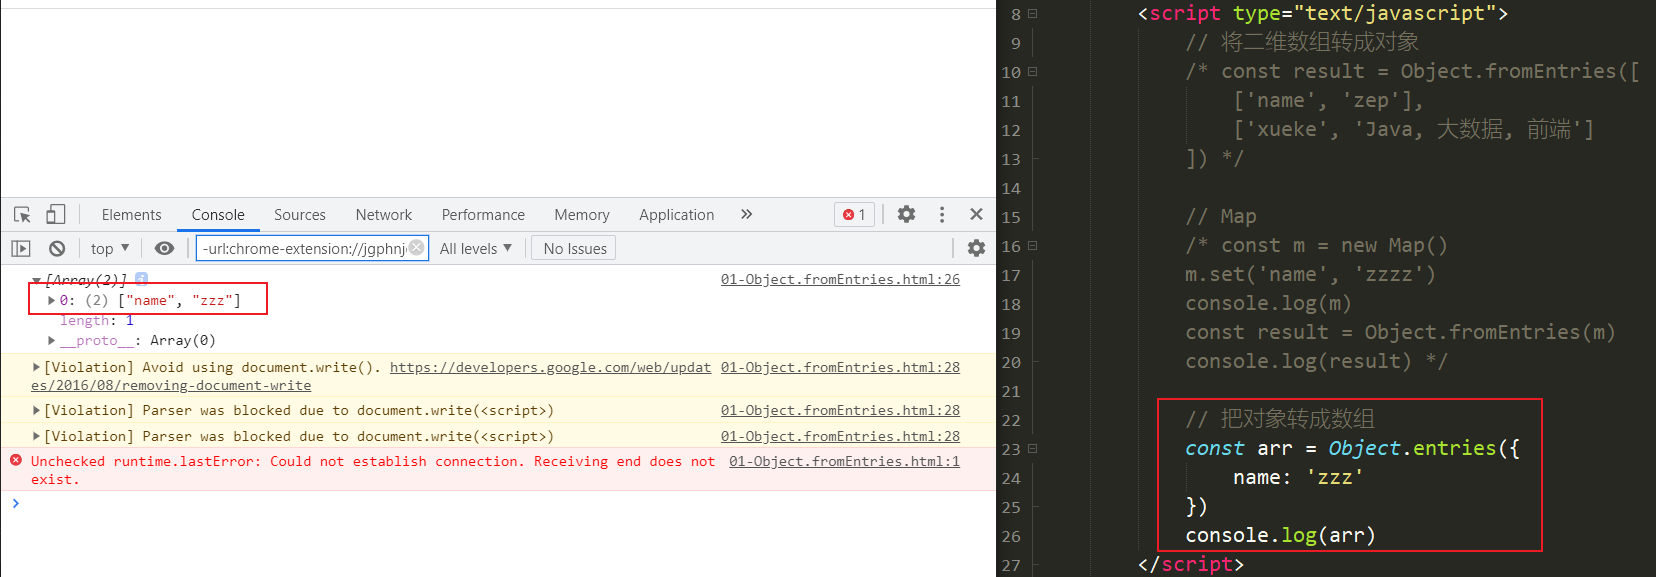Screen dimensions: 1656x577
Task: Toggle the device toolbar icon
Action: [x=56, y=214]
